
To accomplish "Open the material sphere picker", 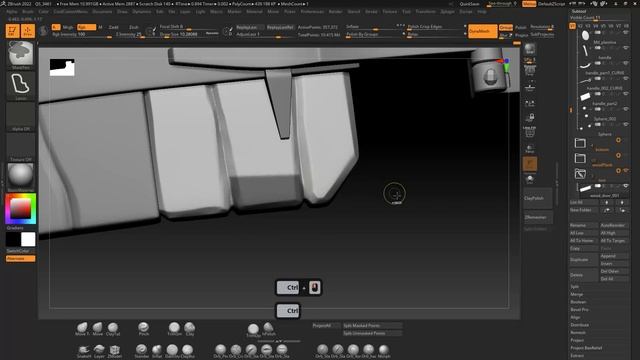I will (x=20, y=177).
